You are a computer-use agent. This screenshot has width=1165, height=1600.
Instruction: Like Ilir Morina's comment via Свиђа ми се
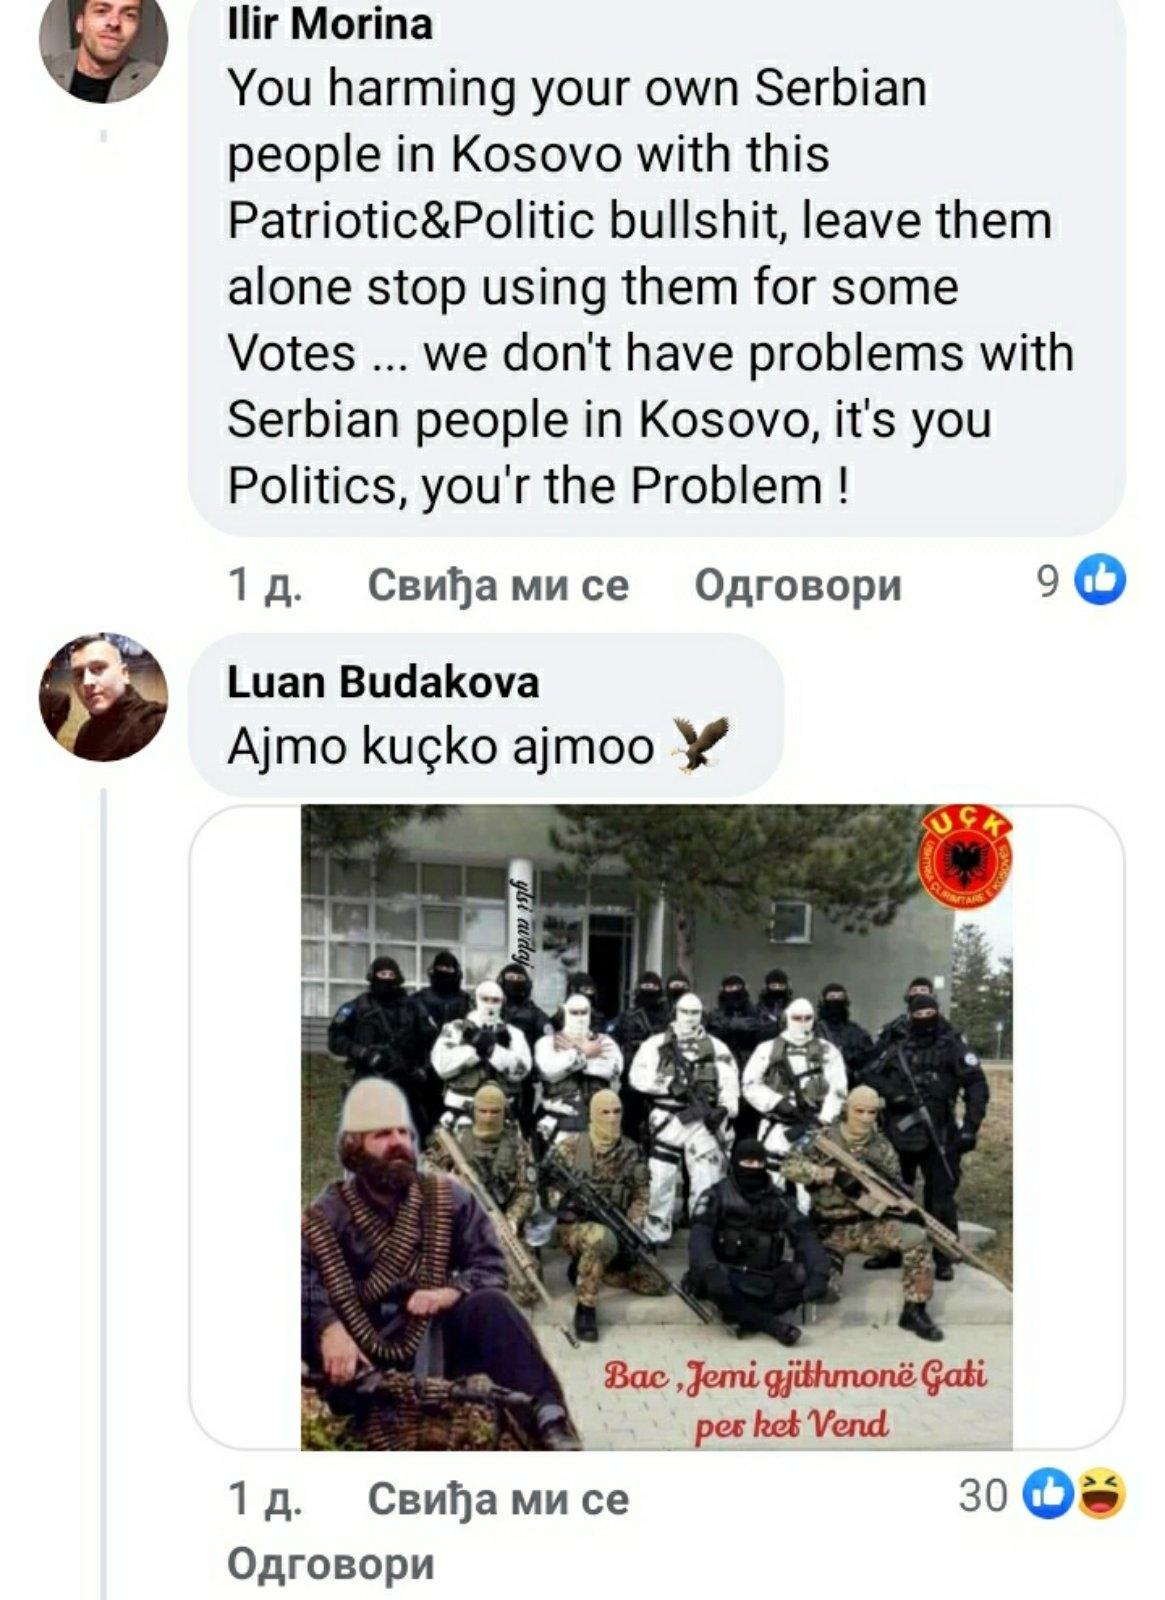(498, 584)
